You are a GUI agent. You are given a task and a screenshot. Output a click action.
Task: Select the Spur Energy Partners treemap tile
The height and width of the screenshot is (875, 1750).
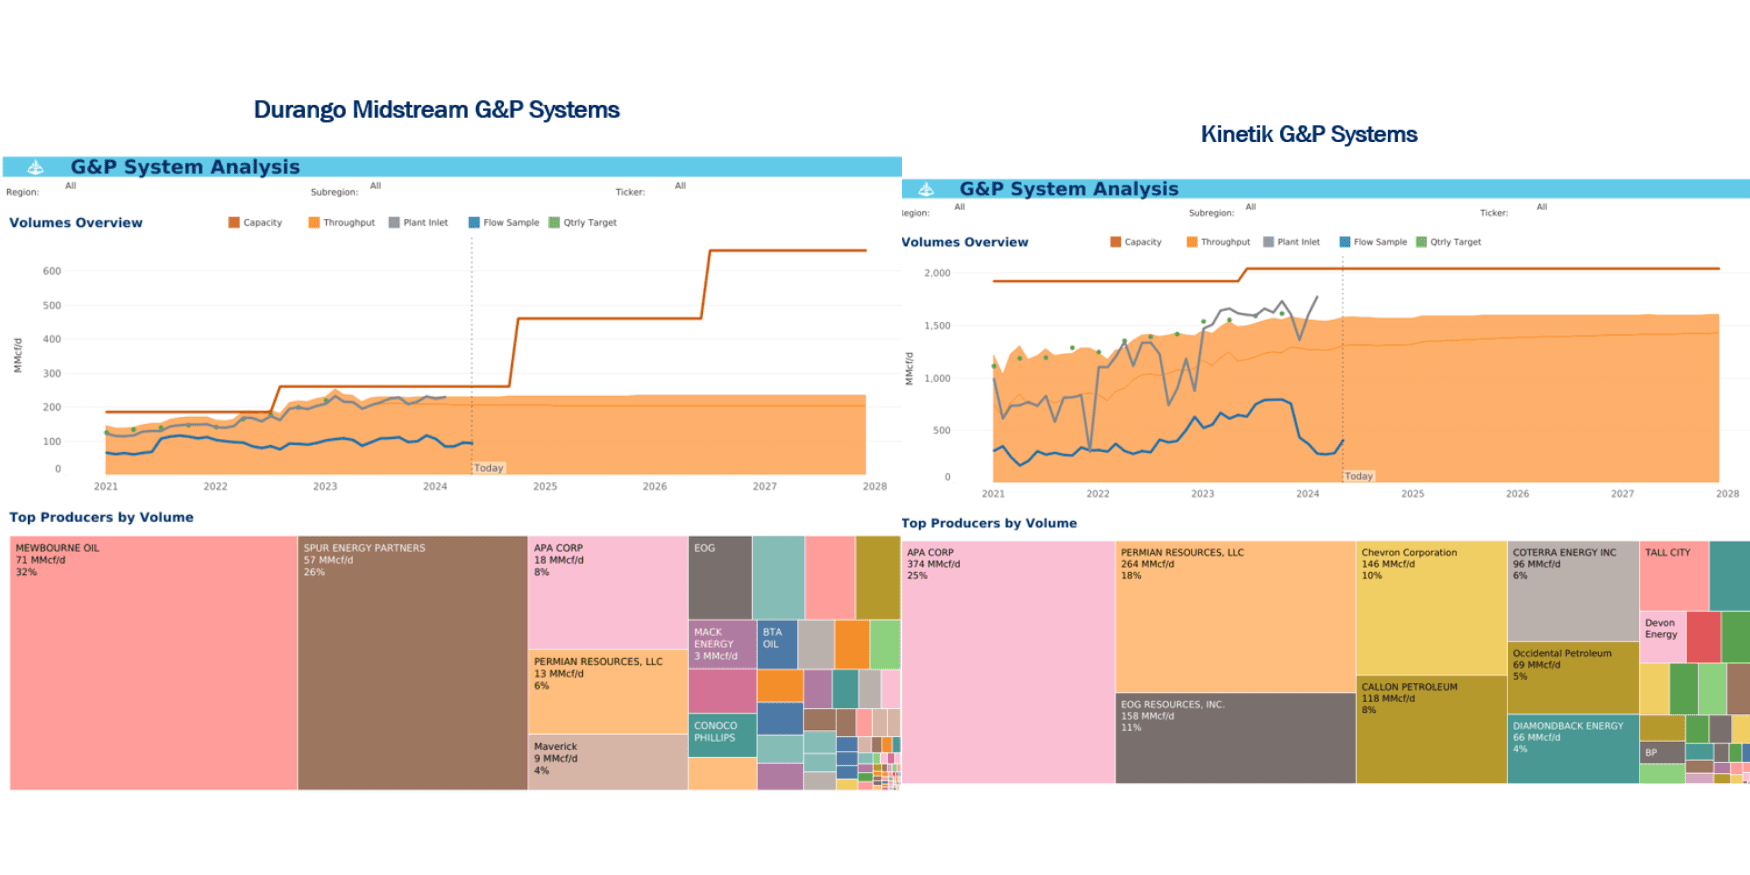tap(412, 662)
